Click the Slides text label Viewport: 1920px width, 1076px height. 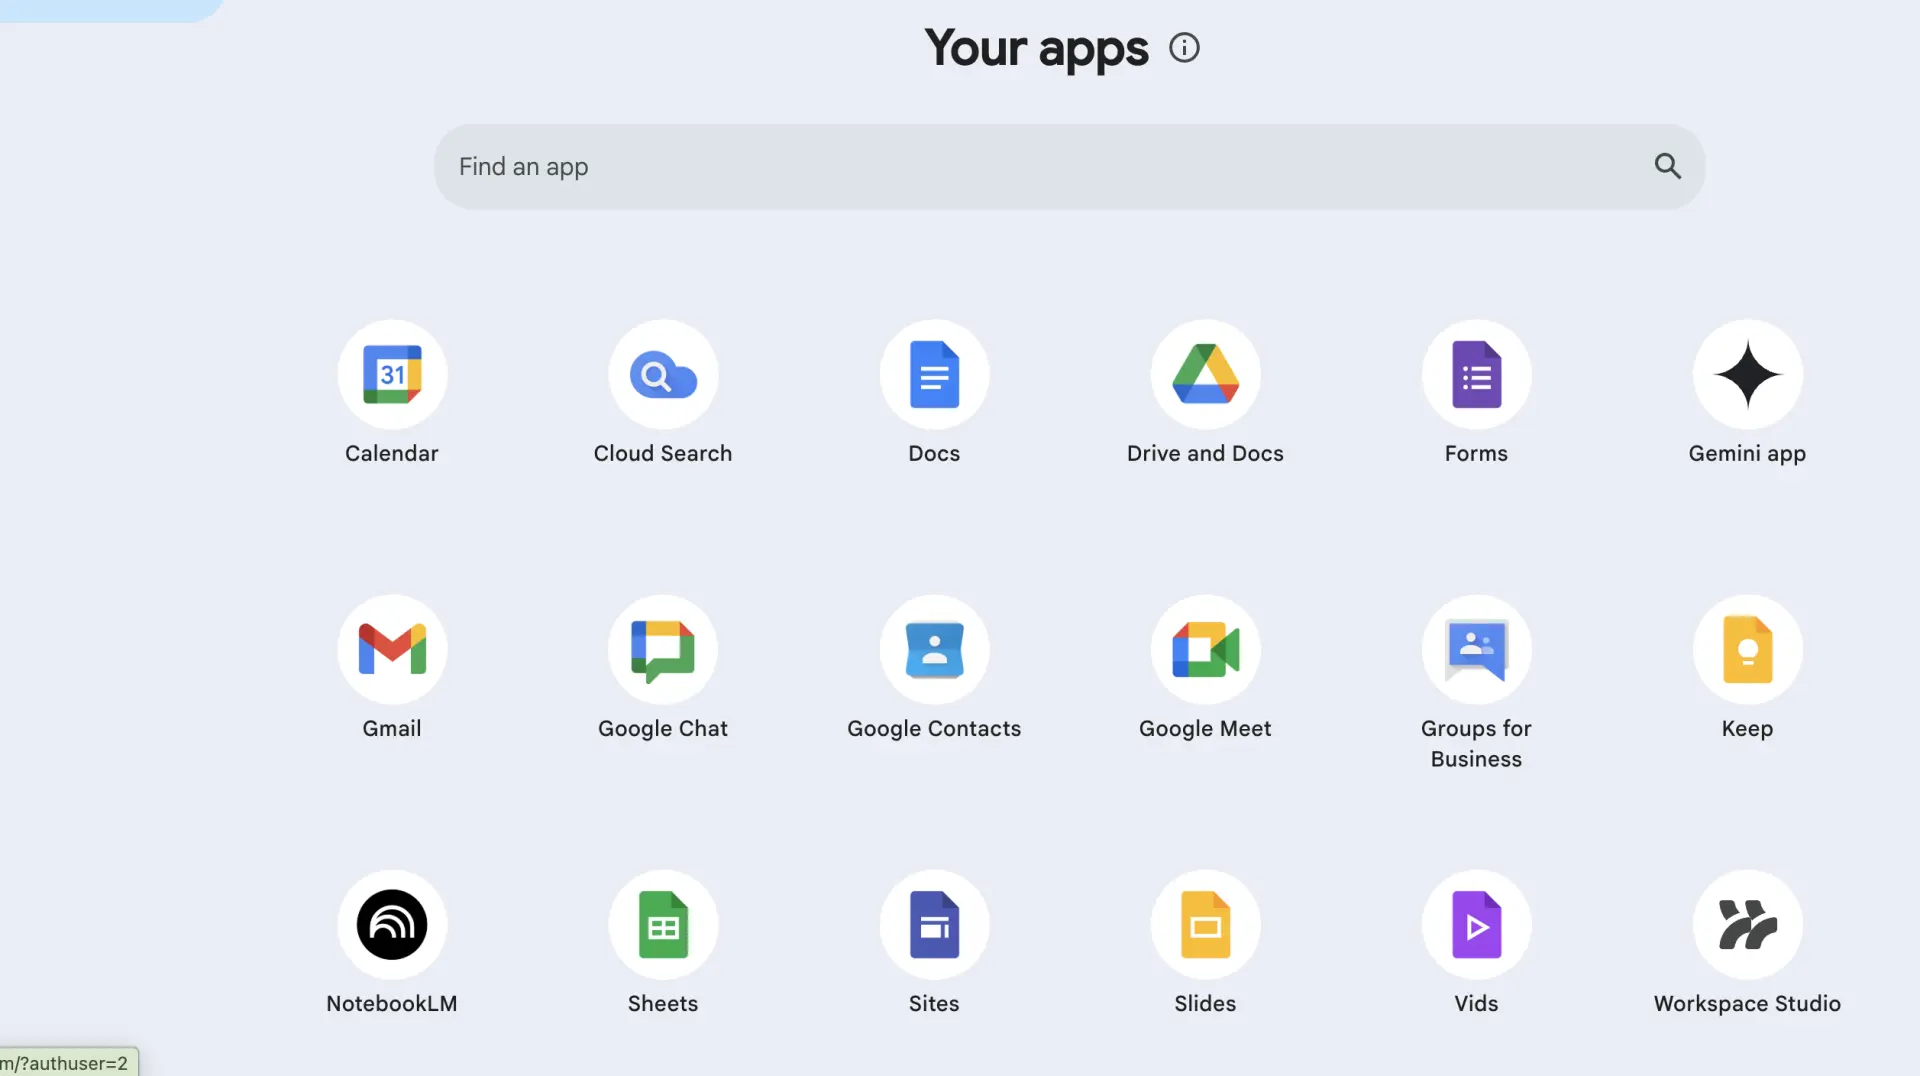coord(1205,1003)
